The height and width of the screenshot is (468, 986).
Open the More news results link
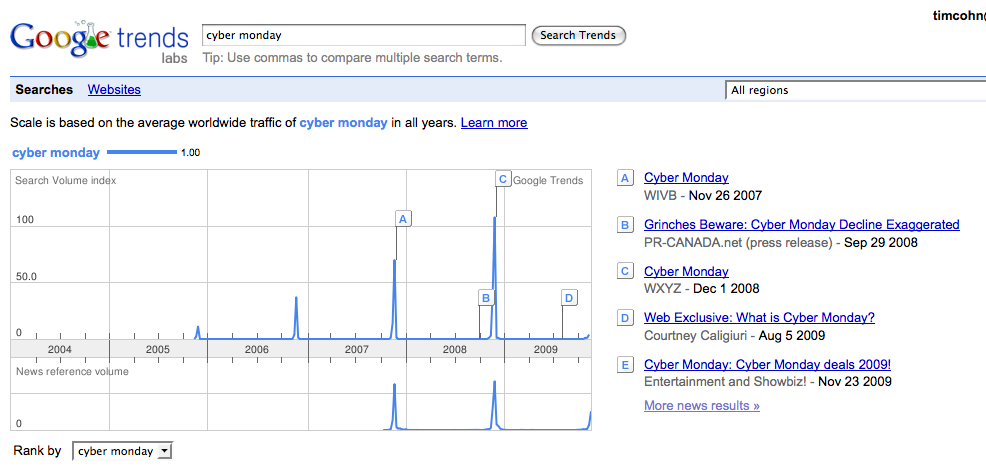coord(701,405)
